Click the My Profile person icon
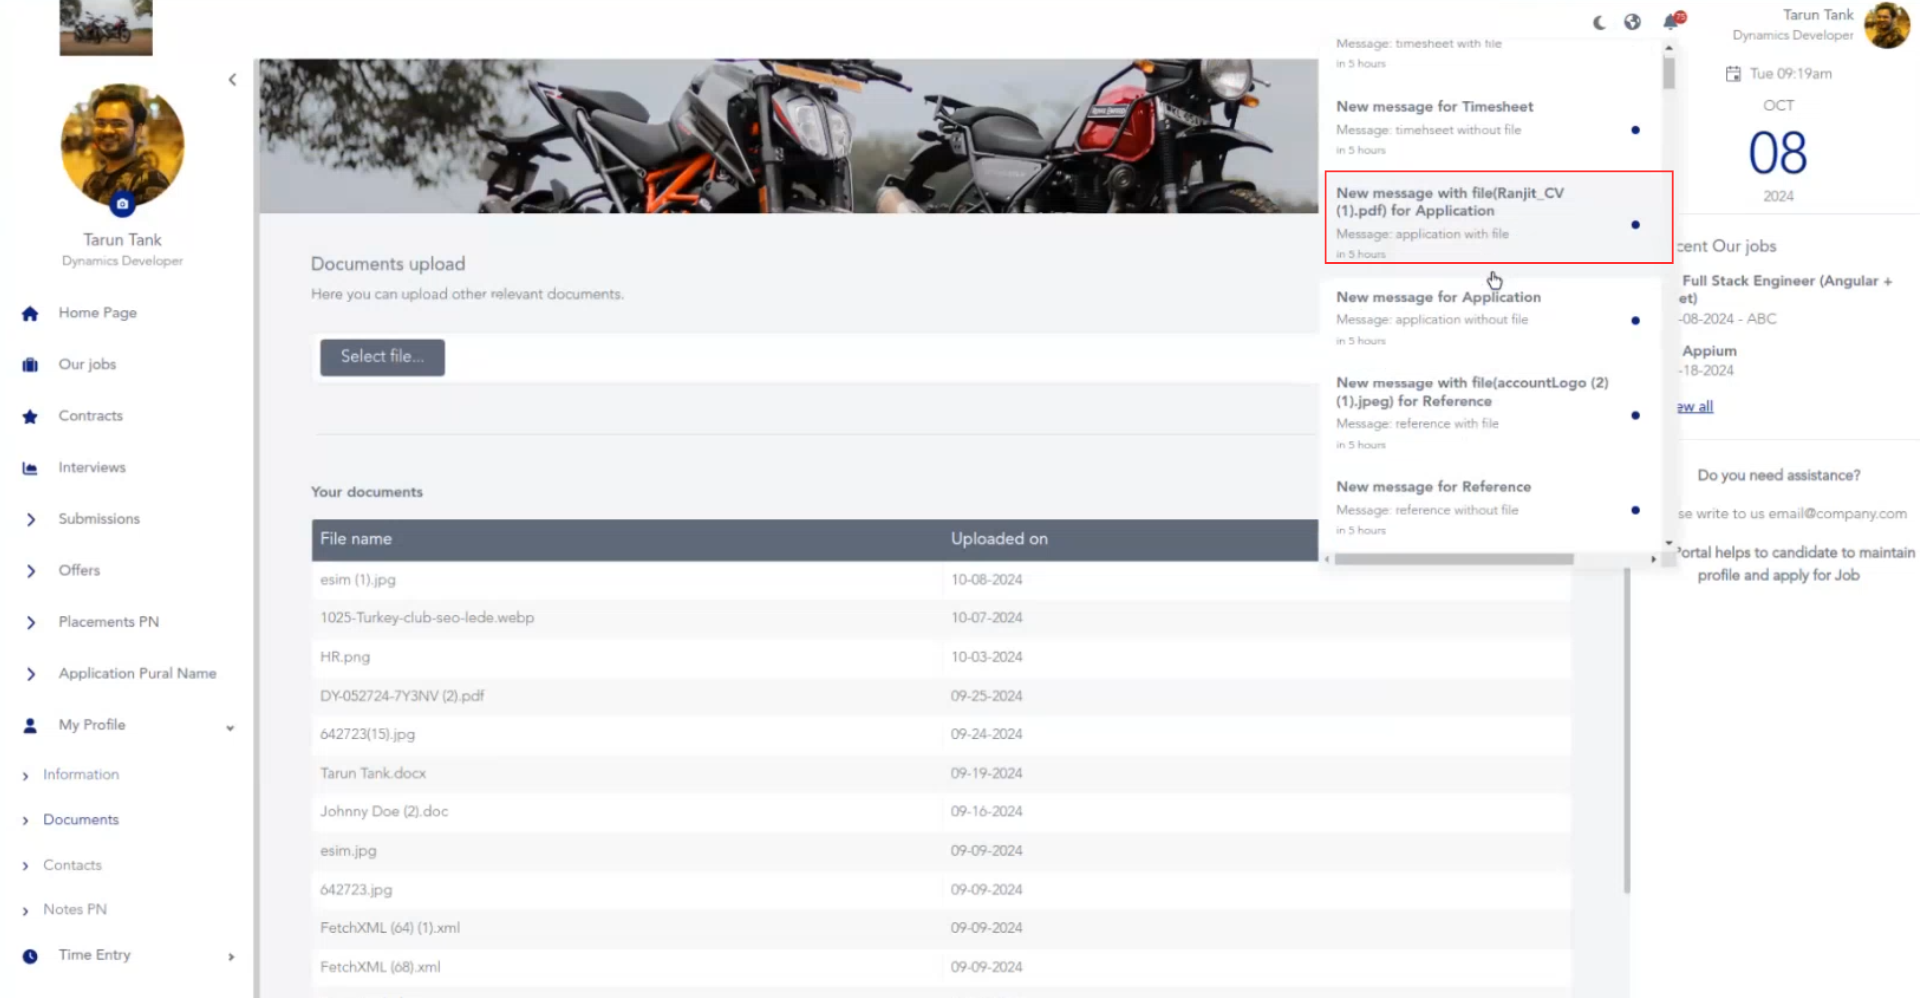This screenshot has width=1920, height=1007. pyautogui.click(x=30, y=726)
